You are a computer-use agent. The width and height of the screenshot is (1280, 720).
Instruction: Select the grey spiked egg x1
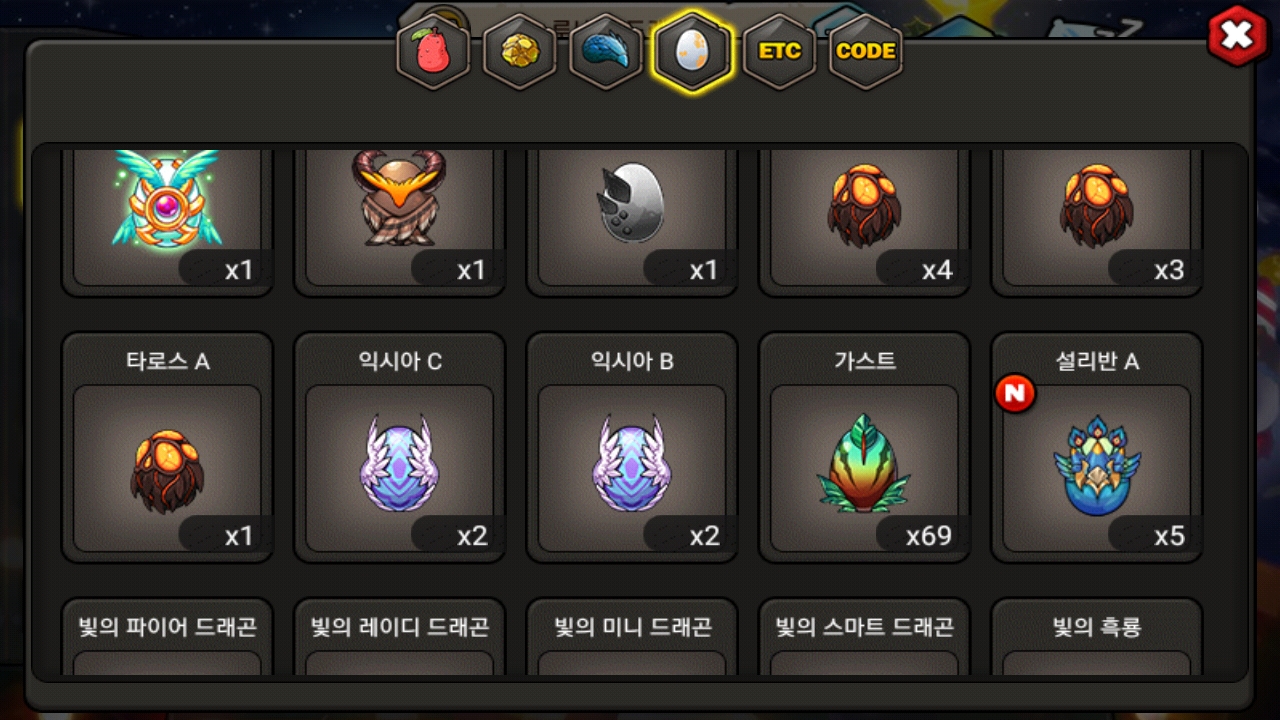tap(632, 222)
